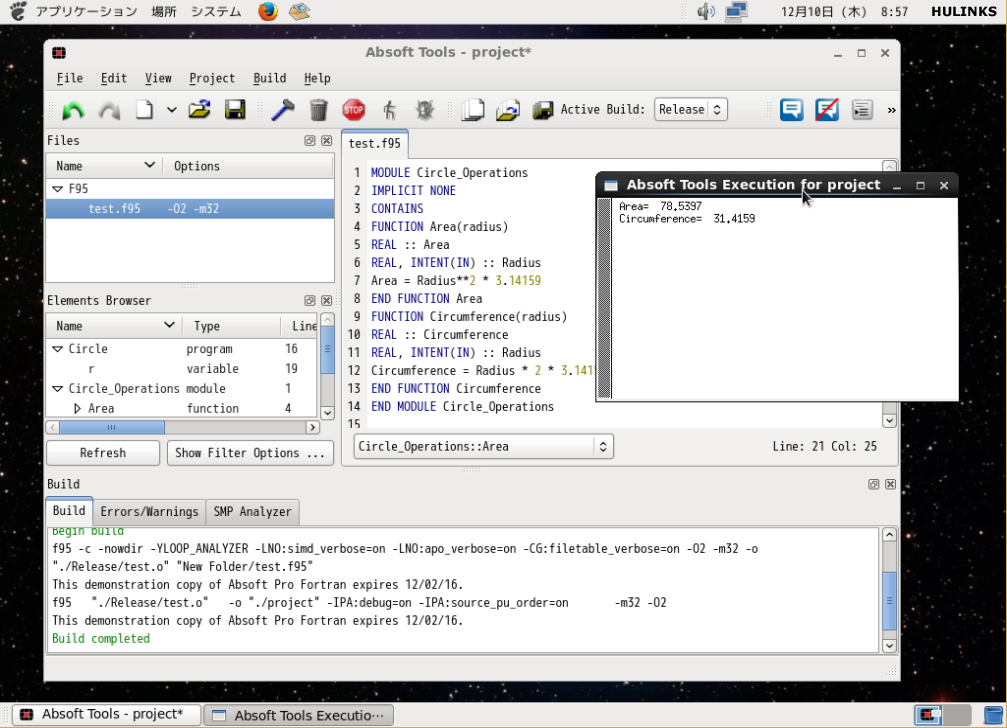Collapse the Circle_Operations module node
1007x728 pixels.
point(57,388)
